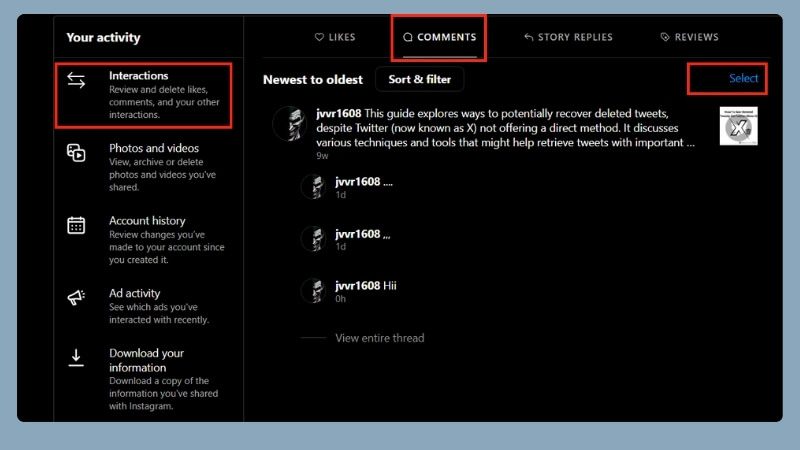This screenshot has height=450, width=800.
Task: Open the Sort & filter options
Action: (419, 79)
